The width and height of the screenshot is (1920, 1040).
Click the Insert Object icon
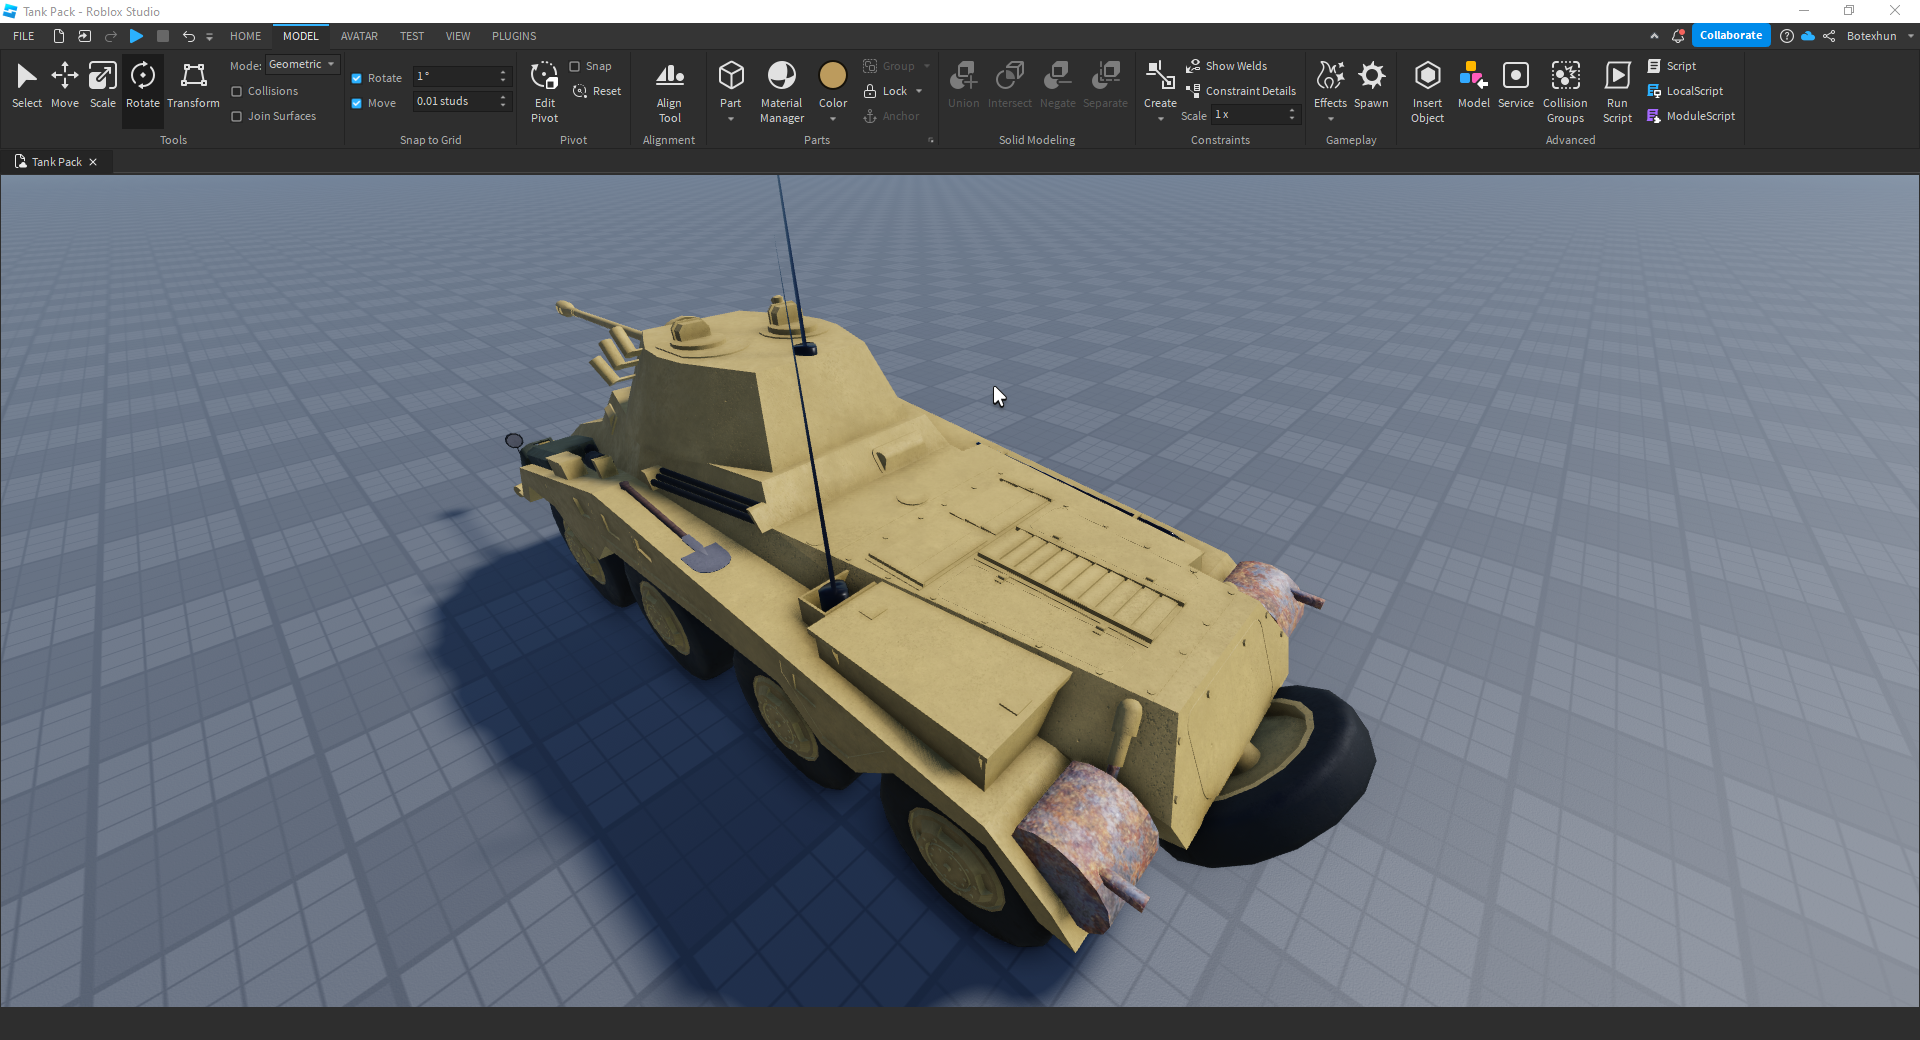click(x=1427, y=88)
